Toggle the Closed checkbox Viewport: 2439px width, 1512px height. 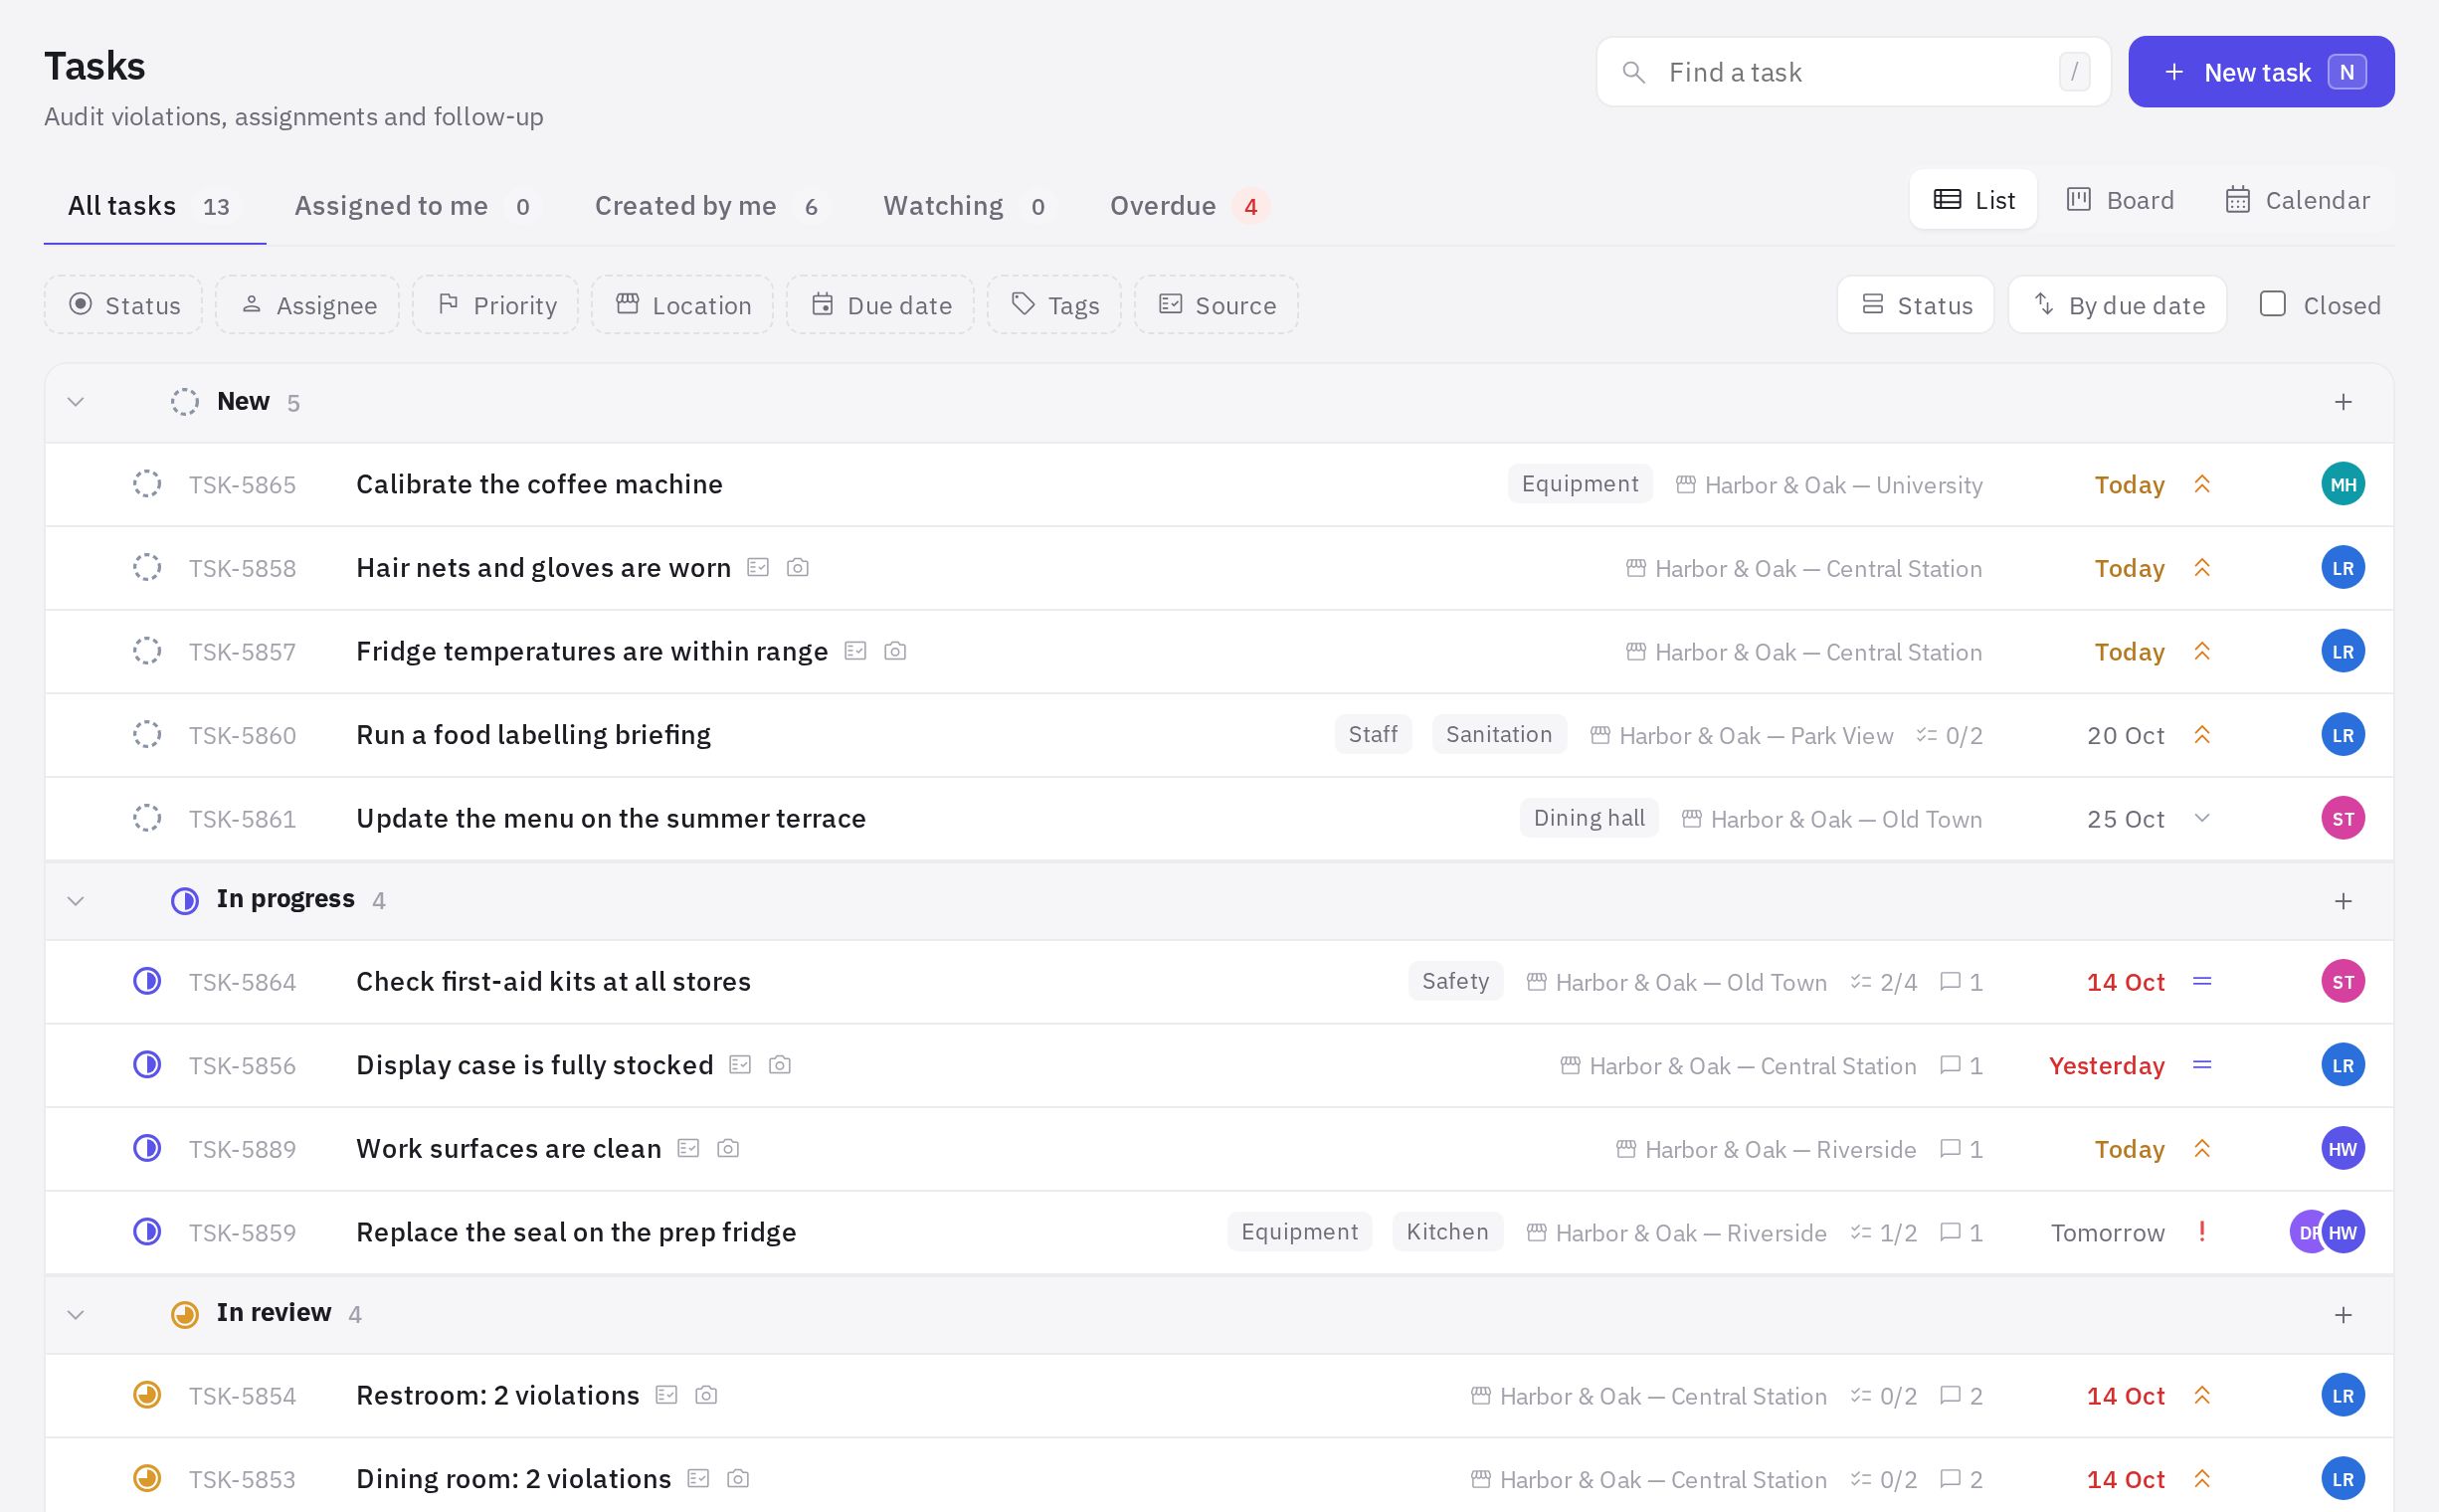point(2272,304)
